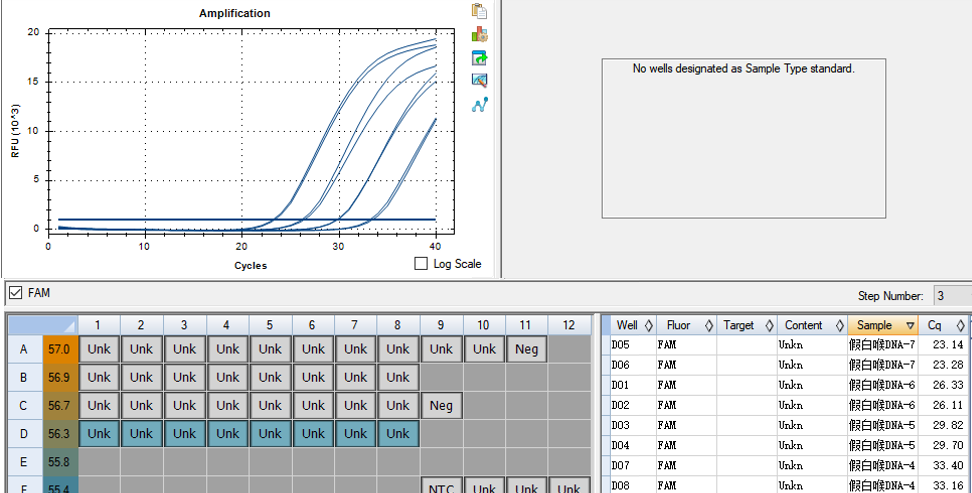Click the Content column header
The height and width of the screenshot is (493, 972).
(x=812, y=326)
